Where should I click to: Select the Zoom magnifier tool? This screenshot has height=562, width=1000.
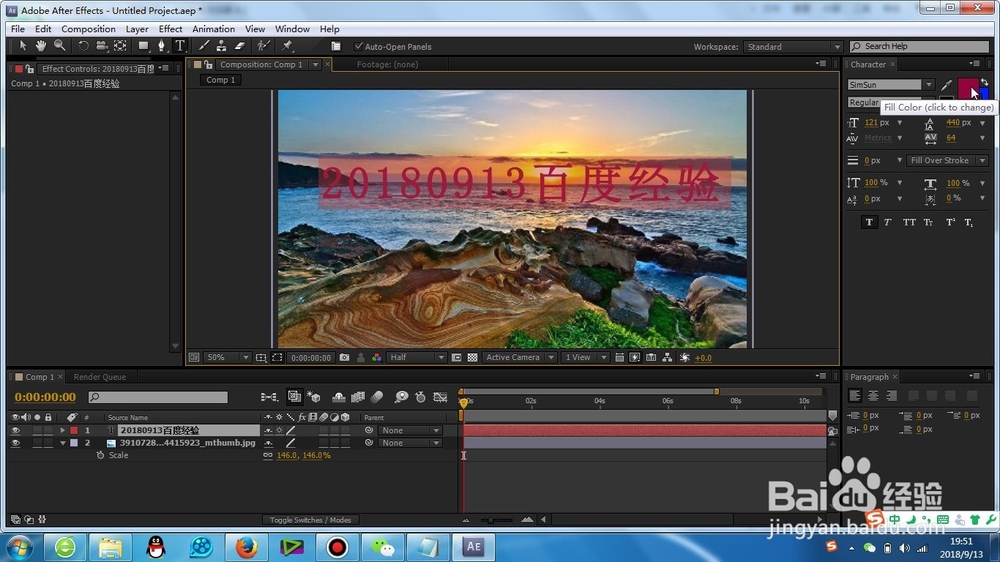coord(60,46)
